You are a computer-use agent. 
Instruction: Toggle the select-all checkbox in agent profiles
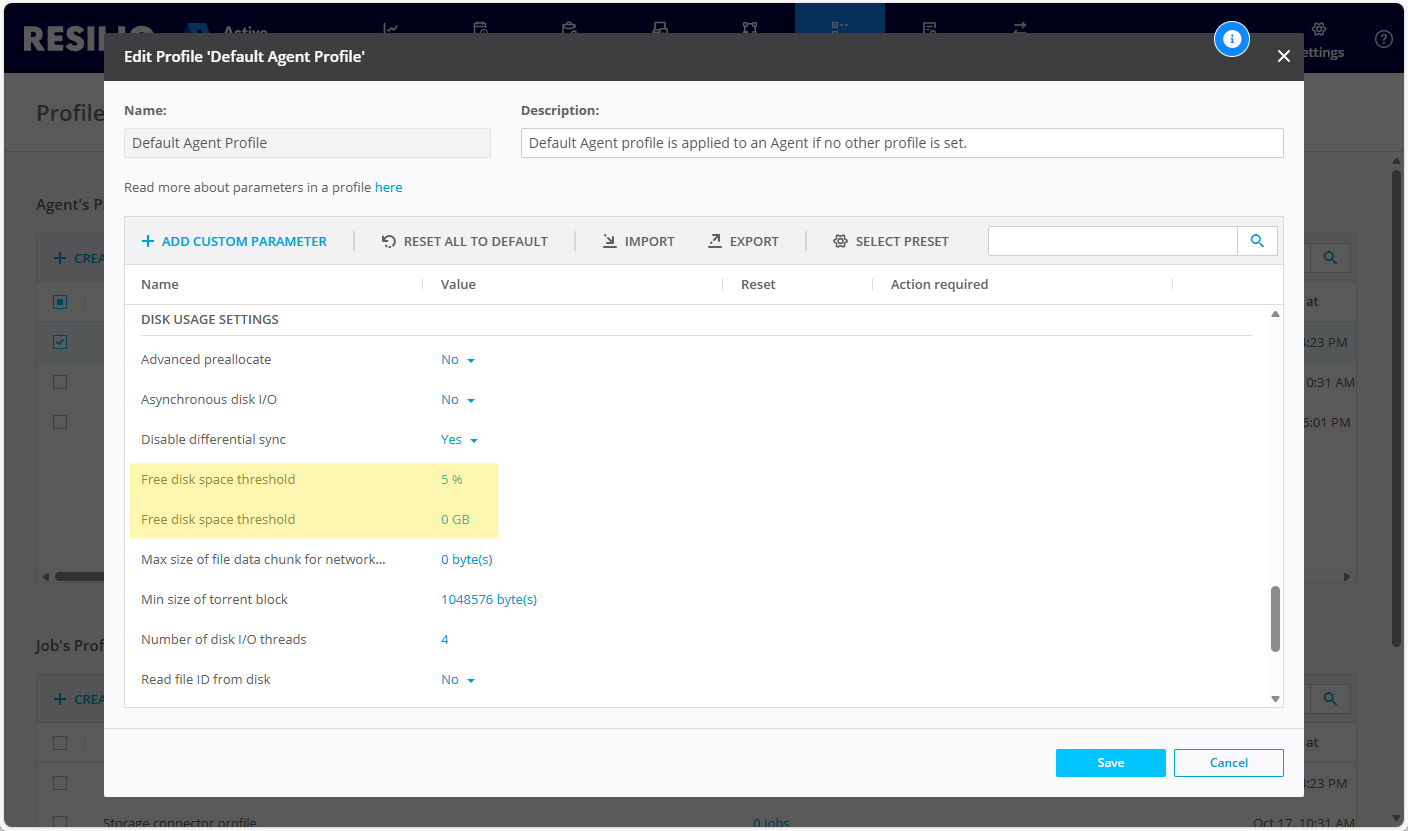60,302
